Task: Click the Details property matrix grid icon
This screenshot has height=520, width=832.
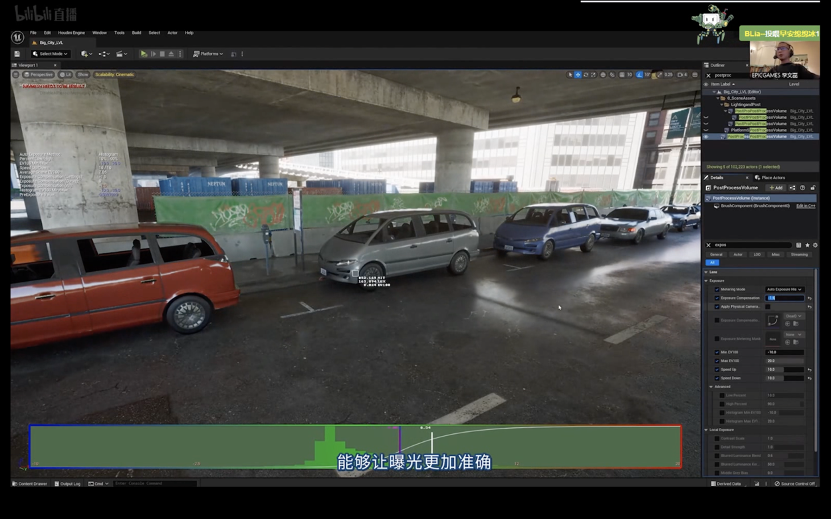Action: (799, 245)
